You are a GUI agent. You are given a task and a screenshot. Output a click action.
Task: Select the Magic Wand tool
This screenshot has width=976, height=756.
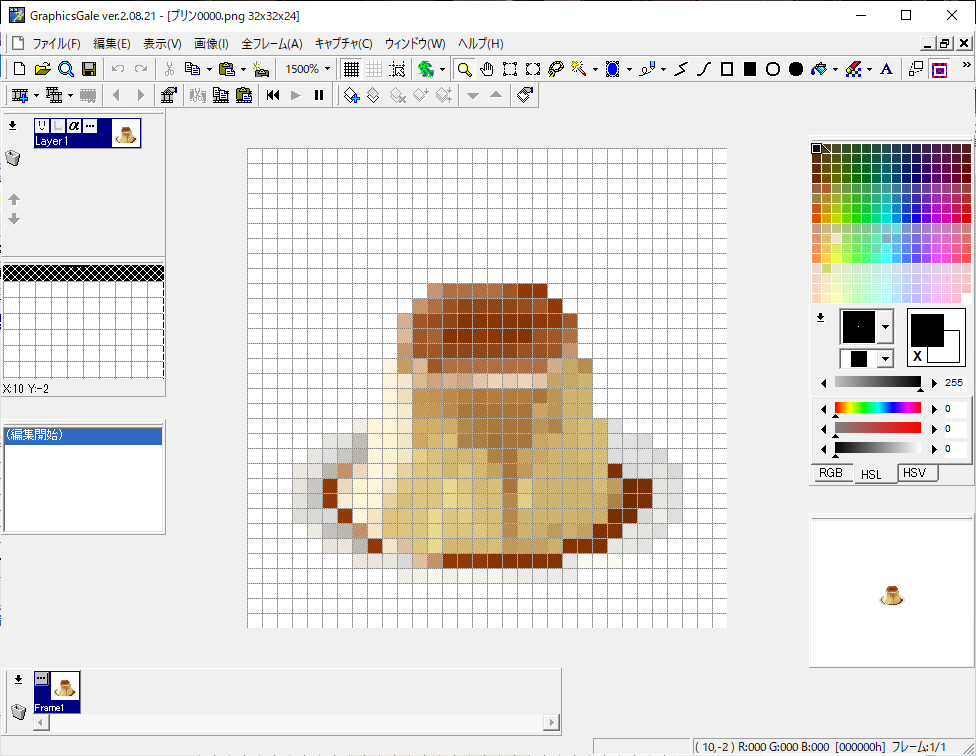coord(579,69)
